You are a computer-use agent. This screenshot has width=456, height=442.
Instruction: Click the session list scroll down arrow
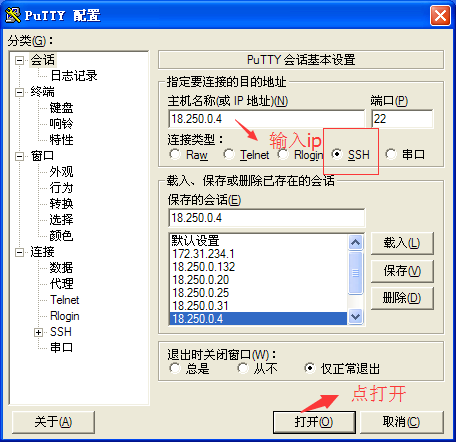355,316
